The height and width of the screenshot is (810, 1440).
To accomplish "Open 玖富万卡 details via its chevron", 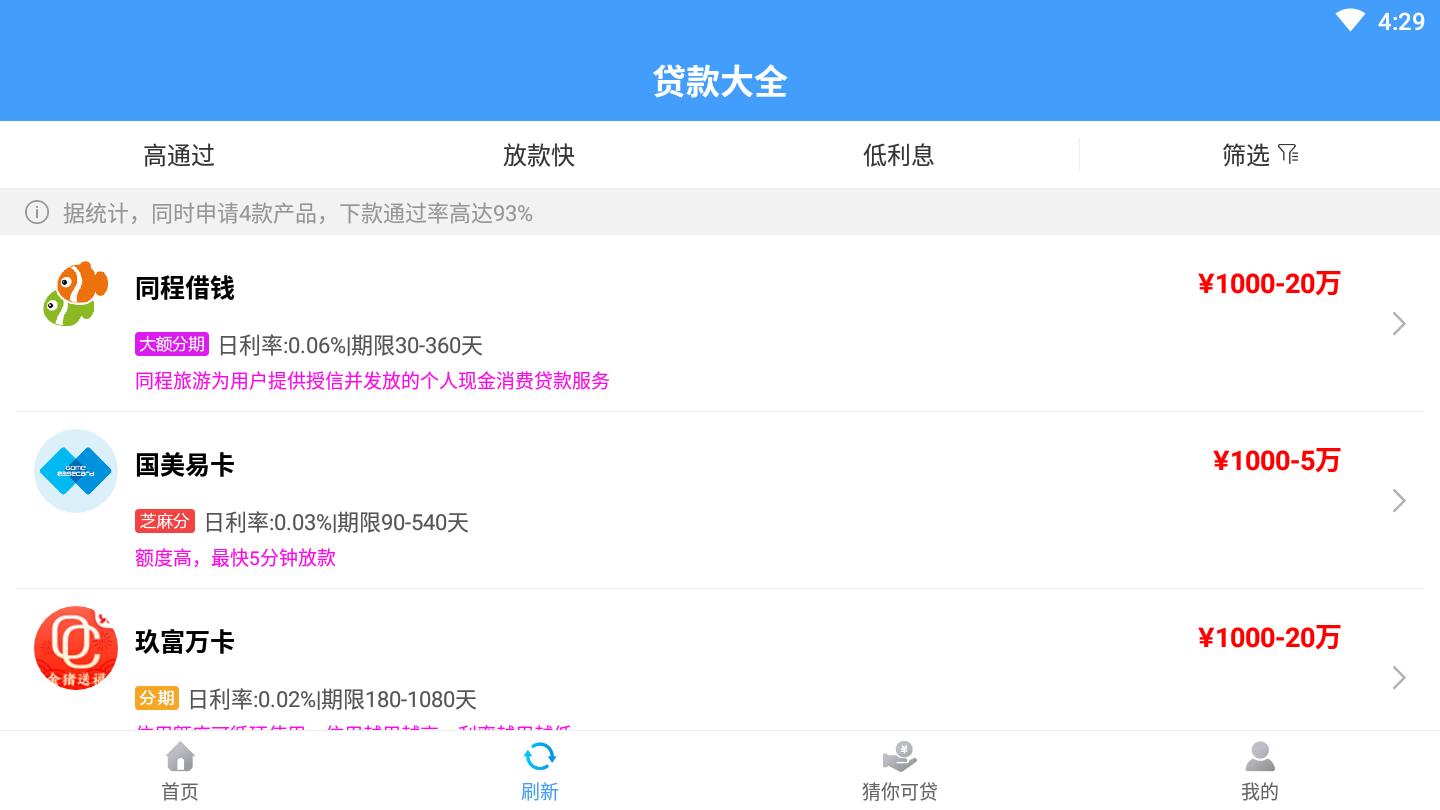I will pos(1399,677).
